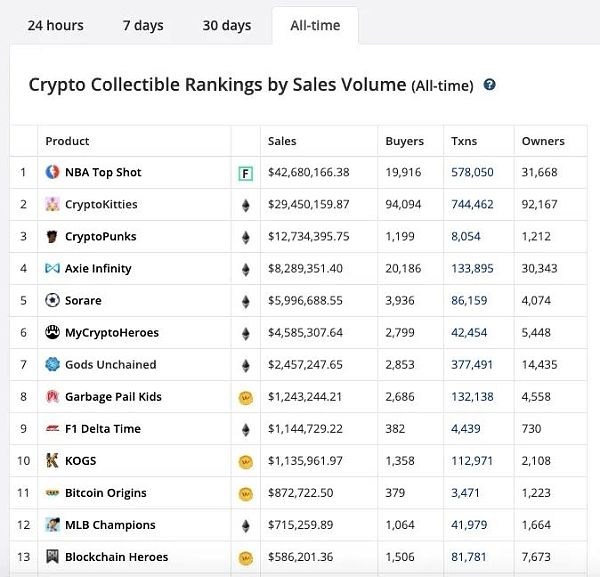
Task: Sort table by Owners column header
Action: pyautogui.click(x=543, y=141)
